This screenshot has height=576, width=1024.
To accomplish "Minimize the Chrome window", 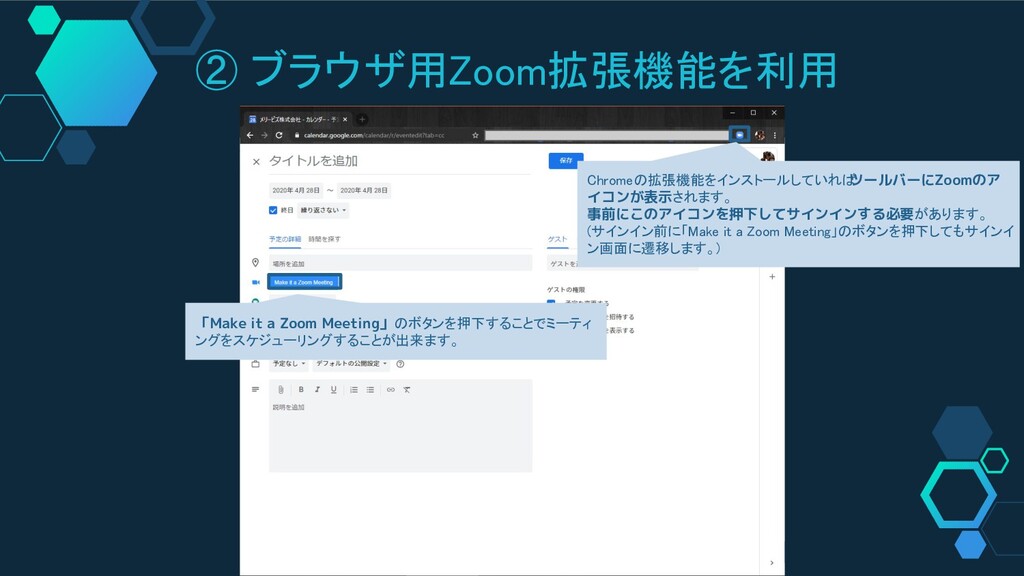I will (x=732, y=113).
